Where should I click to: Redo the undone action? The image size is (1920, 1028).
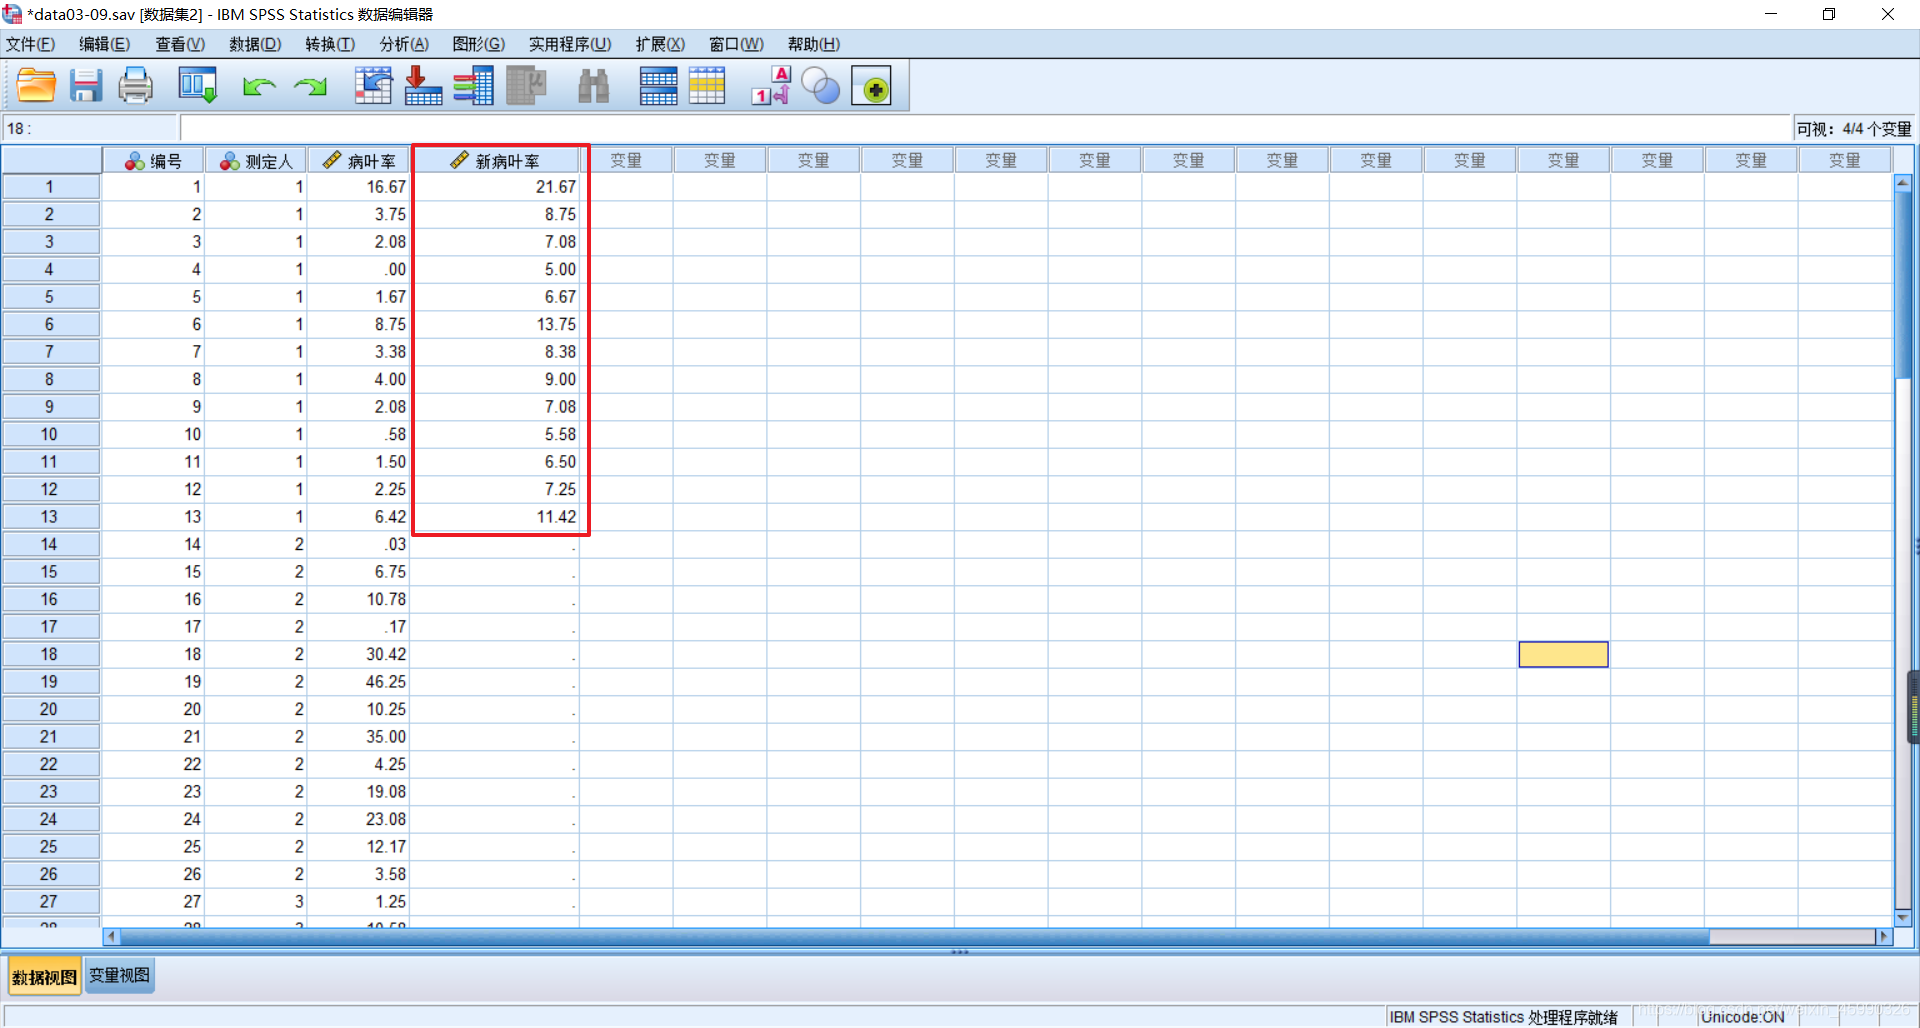[x=310, y=87]
